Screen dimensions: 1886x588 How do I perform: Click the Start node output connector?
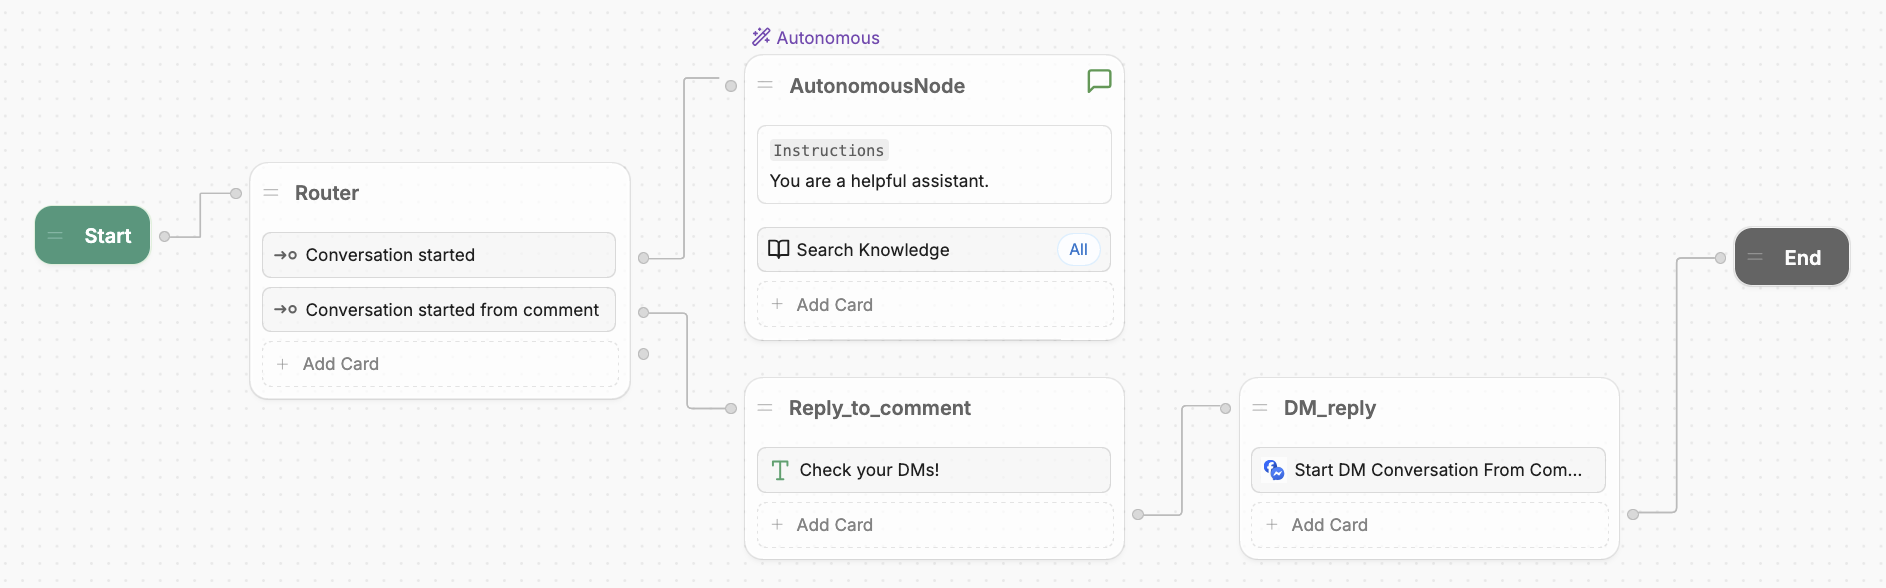pyautogui.click(x=165, y=237)
